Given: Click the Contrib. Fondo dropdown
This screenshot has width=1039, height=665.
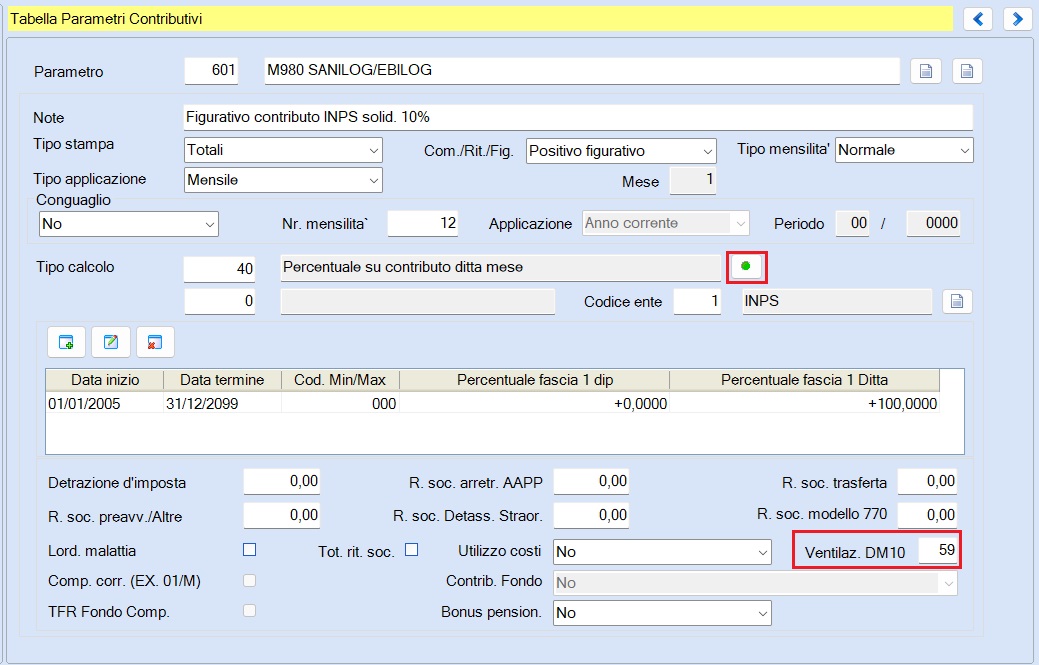Looking at the screenshot, I should tap(755, 583).
